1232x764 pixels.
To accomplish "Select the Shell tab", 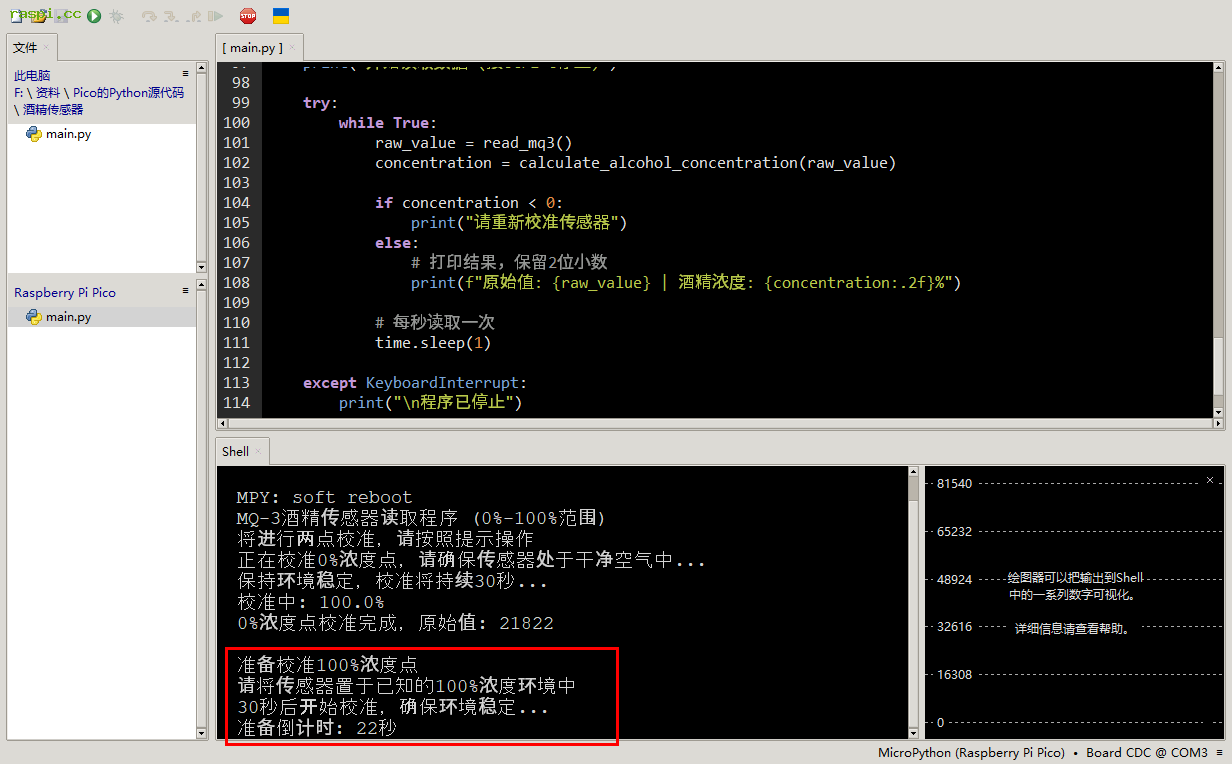I will click(236, 452).
